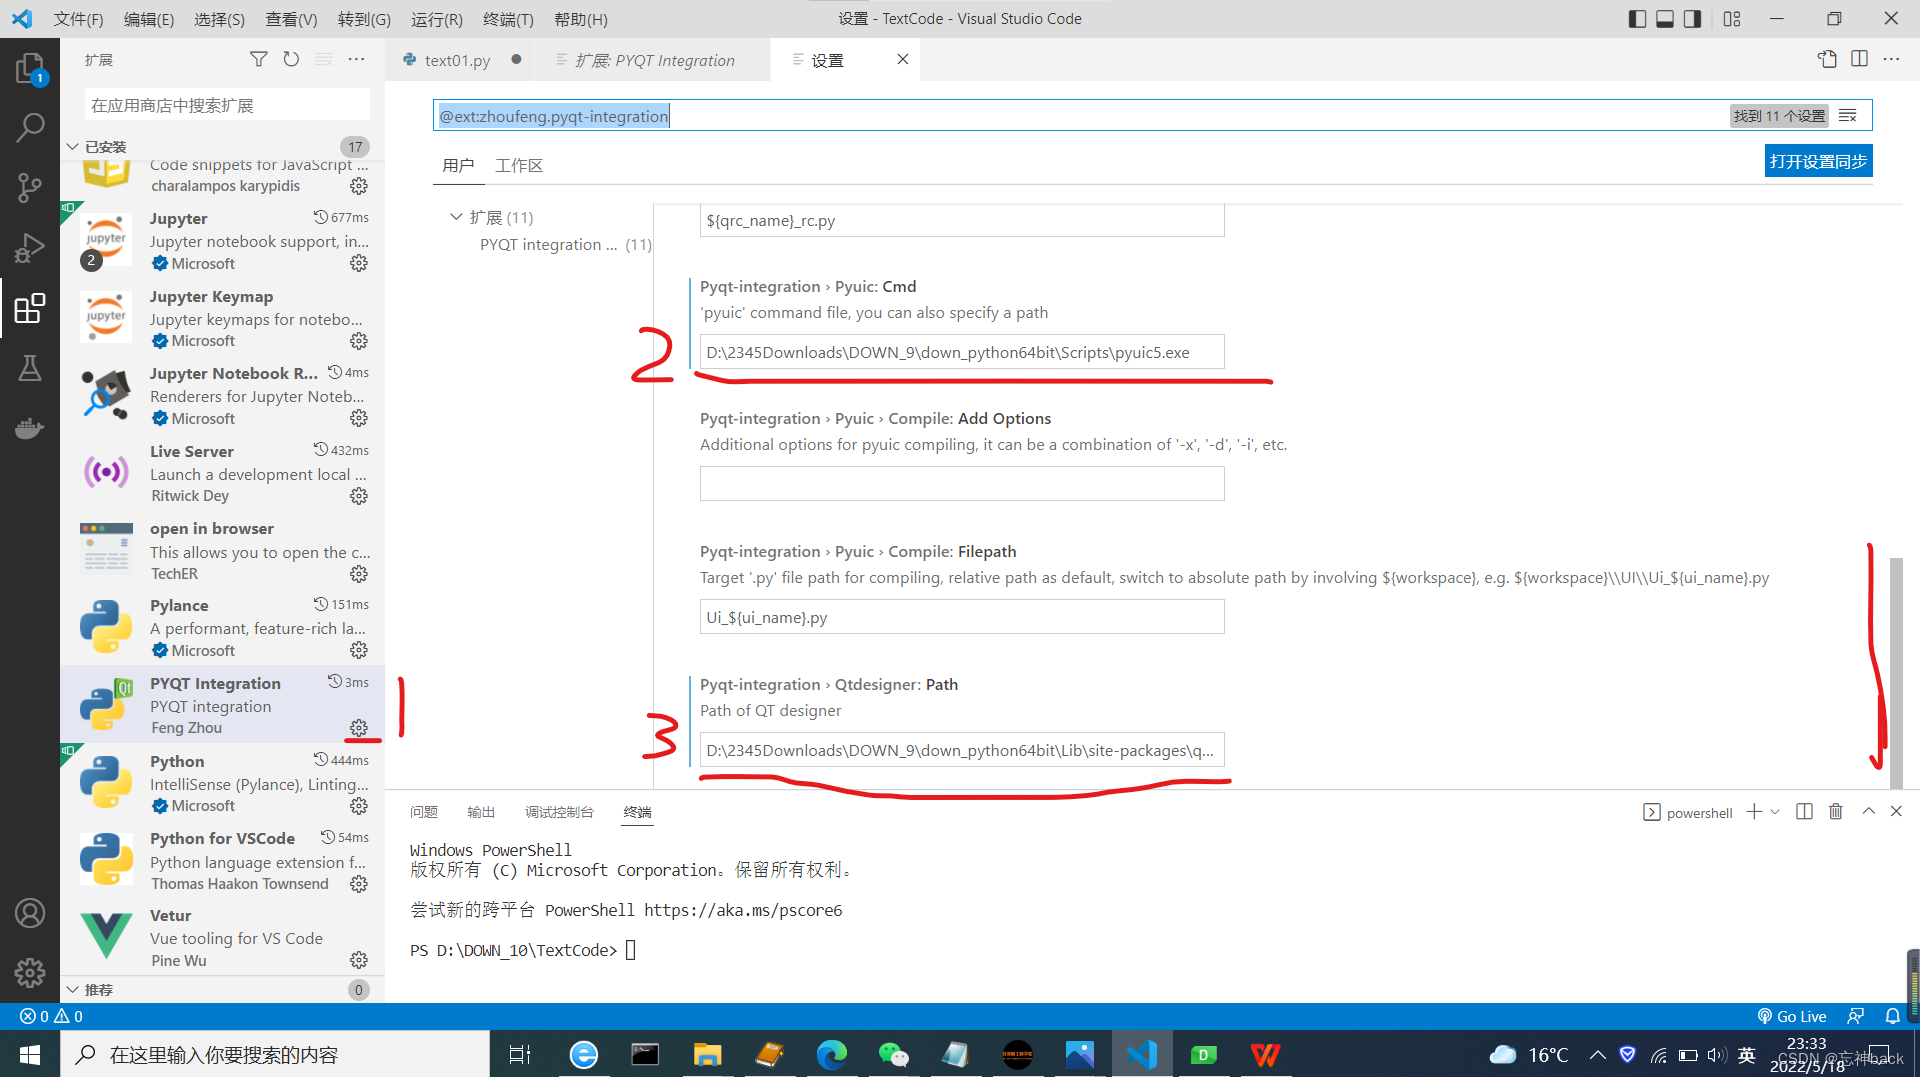The image size is (1920, 1077).
Task: Switch to the 问题 panel tab
Action: 424,812
